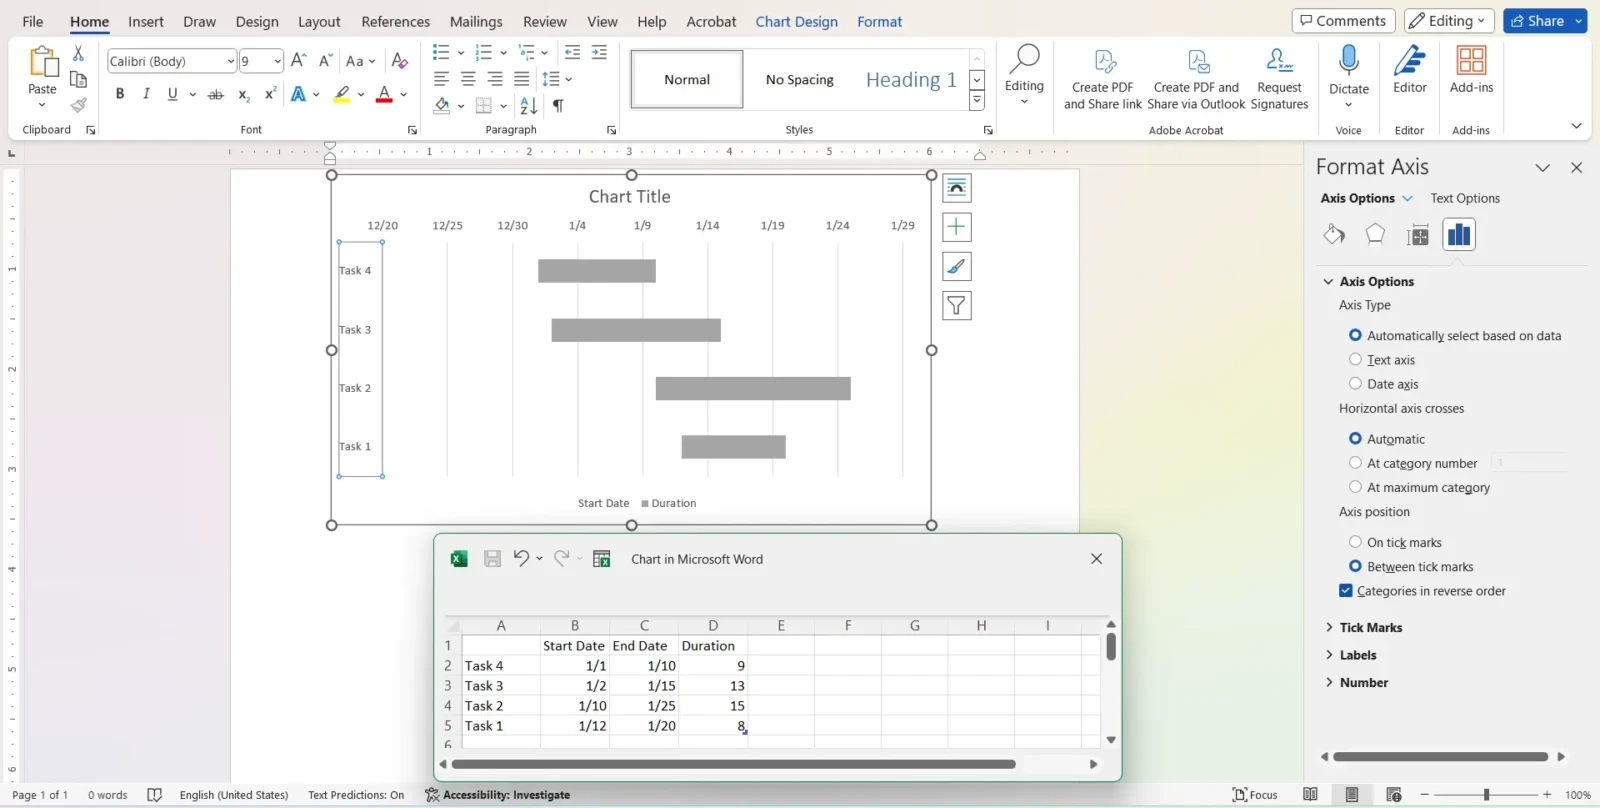Select the Fill & Line paint bucket icon
The height and width of the screenshot is (808, 1600).
click(x=1334, y=235)
